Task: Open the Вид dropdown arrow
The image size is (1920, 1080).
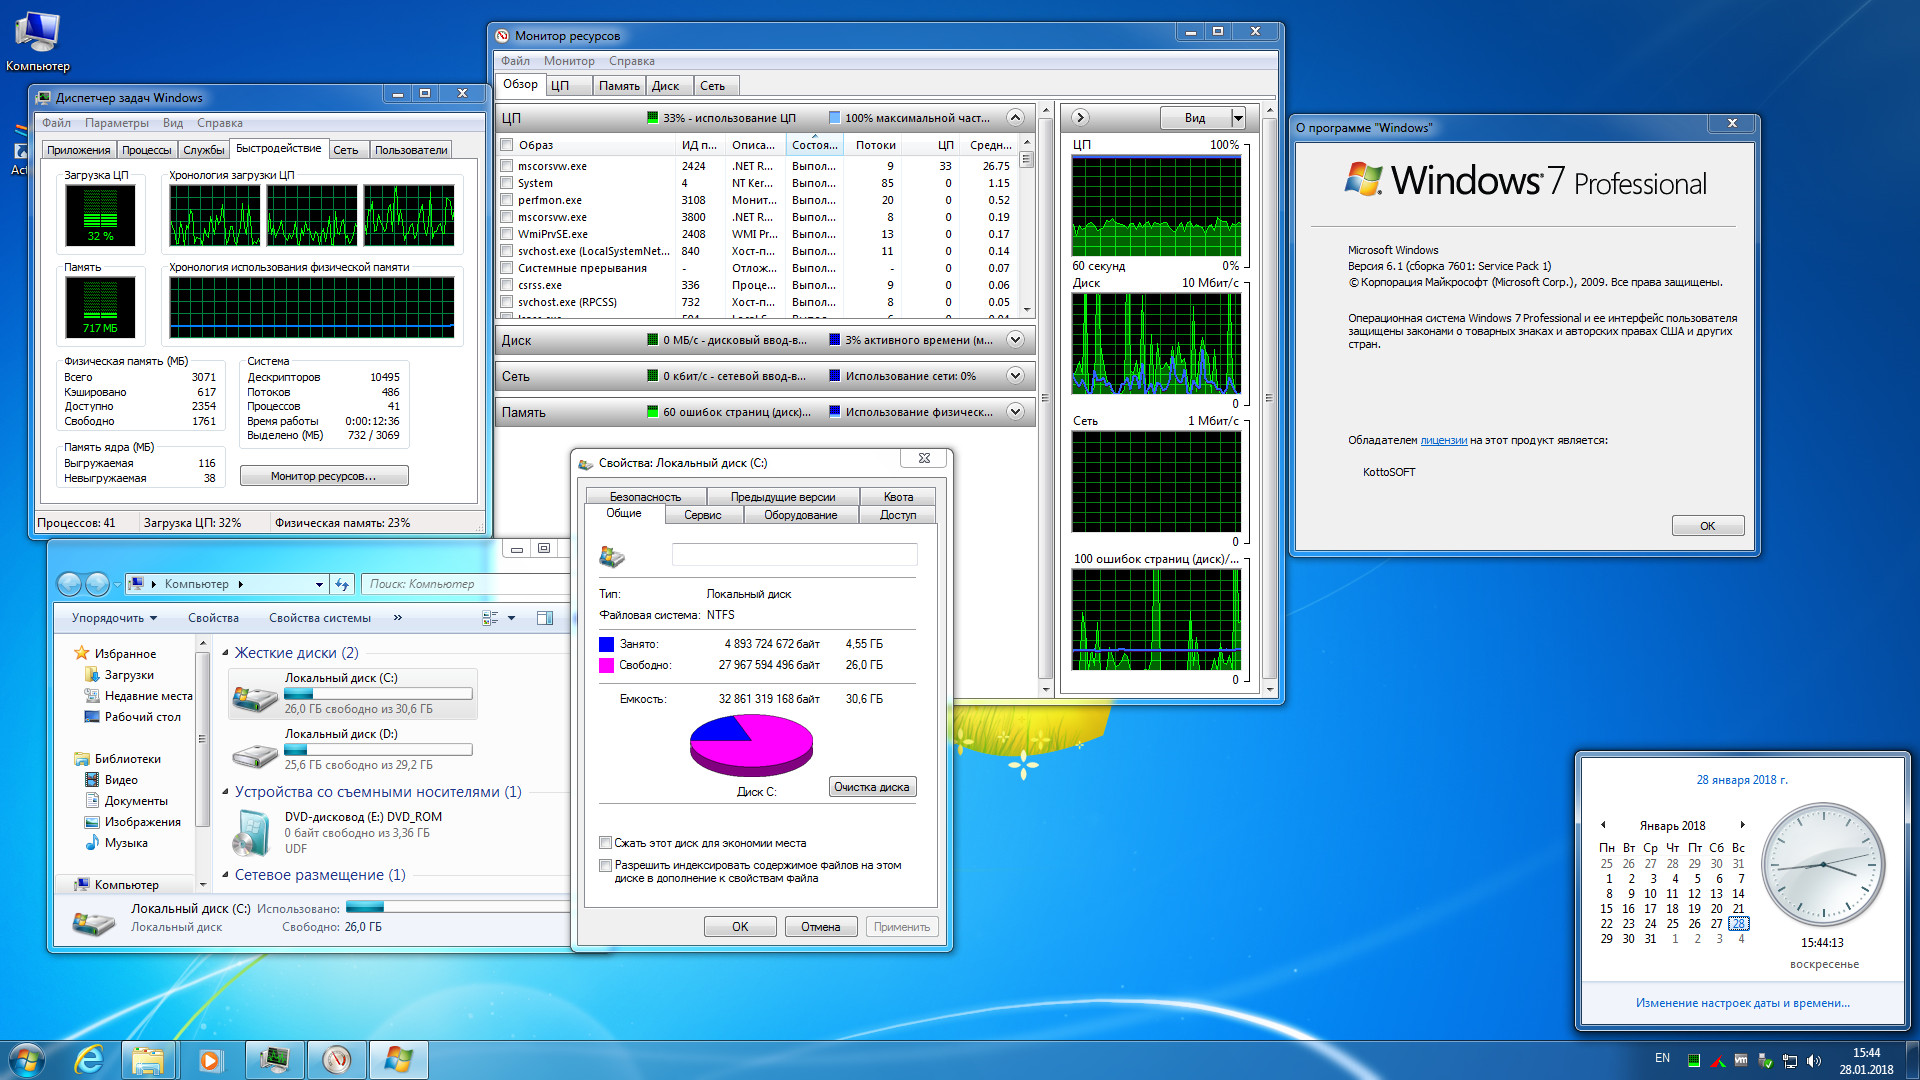Action: pos(1238,118)
